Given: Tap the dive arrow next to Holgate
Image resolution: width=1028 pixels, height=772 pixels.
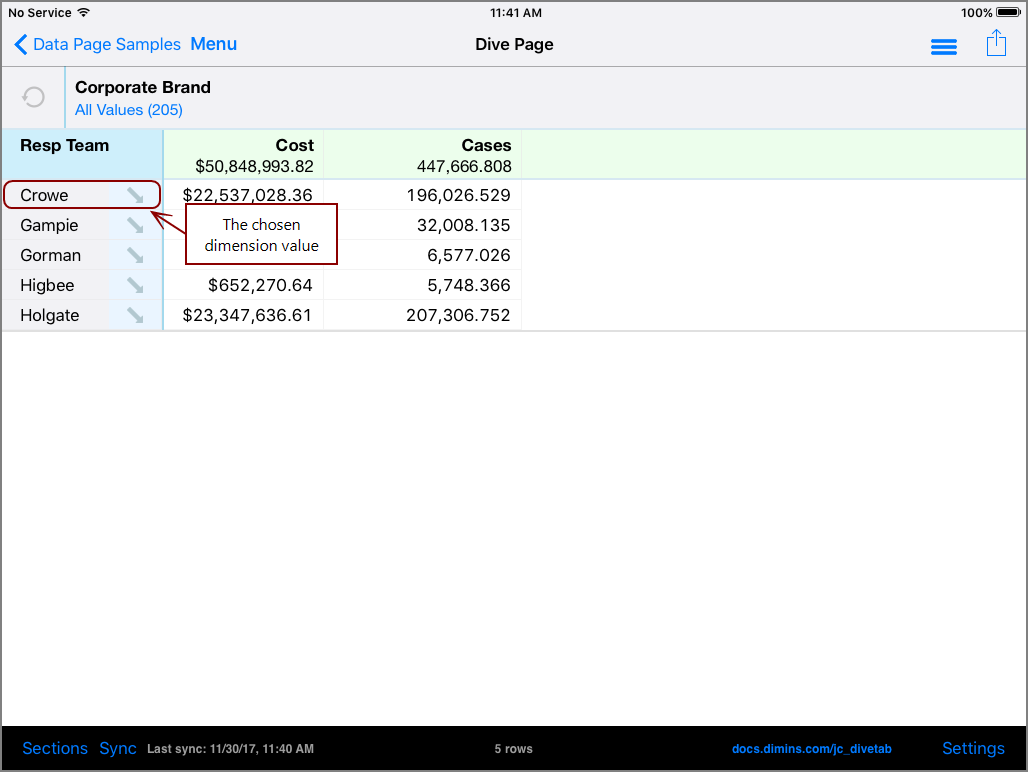Looking at the screenshot, I should [135, 315].
